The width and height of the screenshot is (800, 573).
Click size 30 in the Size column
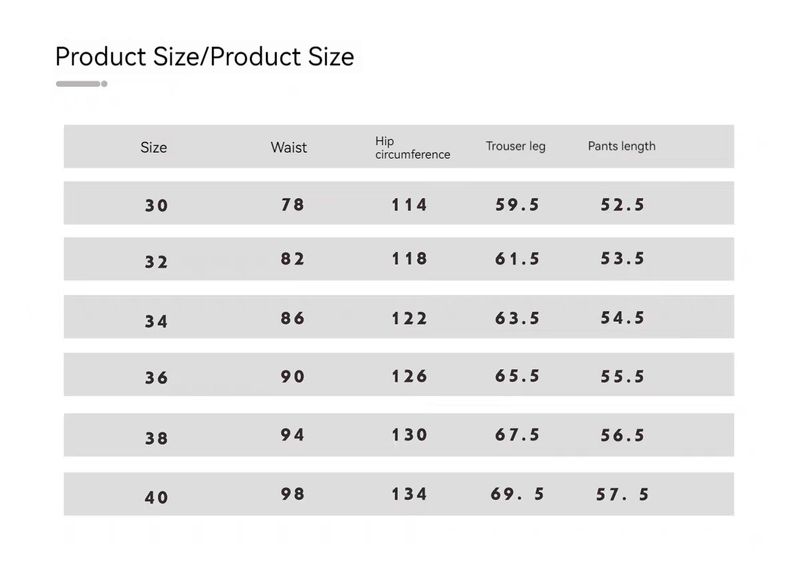[x=157, y=205]
